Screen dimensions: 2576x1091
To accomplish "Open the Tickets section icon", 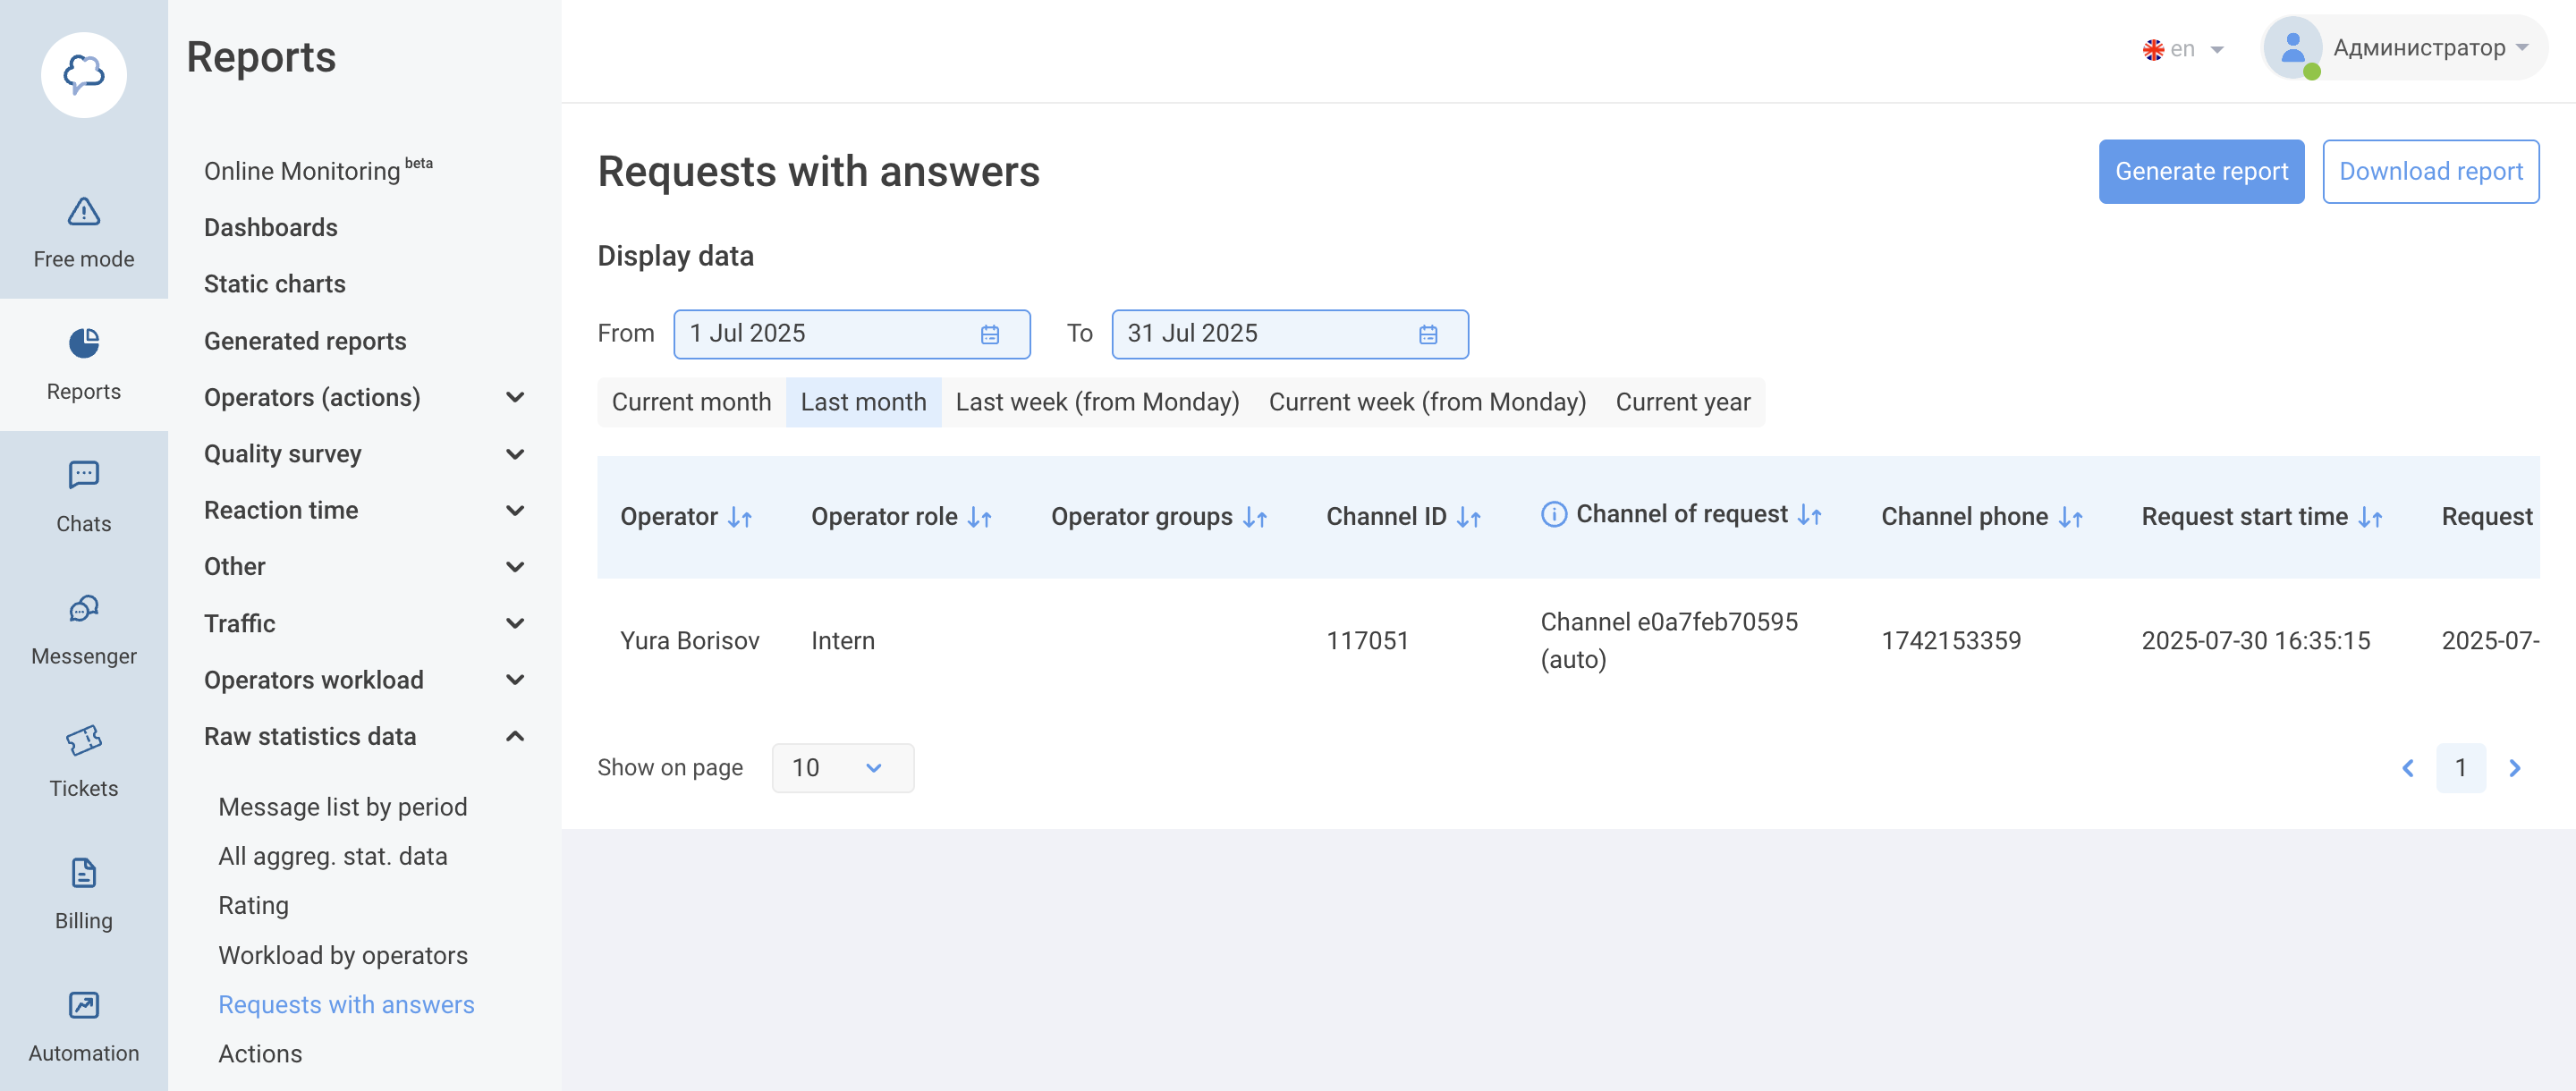I will (84, 740).
